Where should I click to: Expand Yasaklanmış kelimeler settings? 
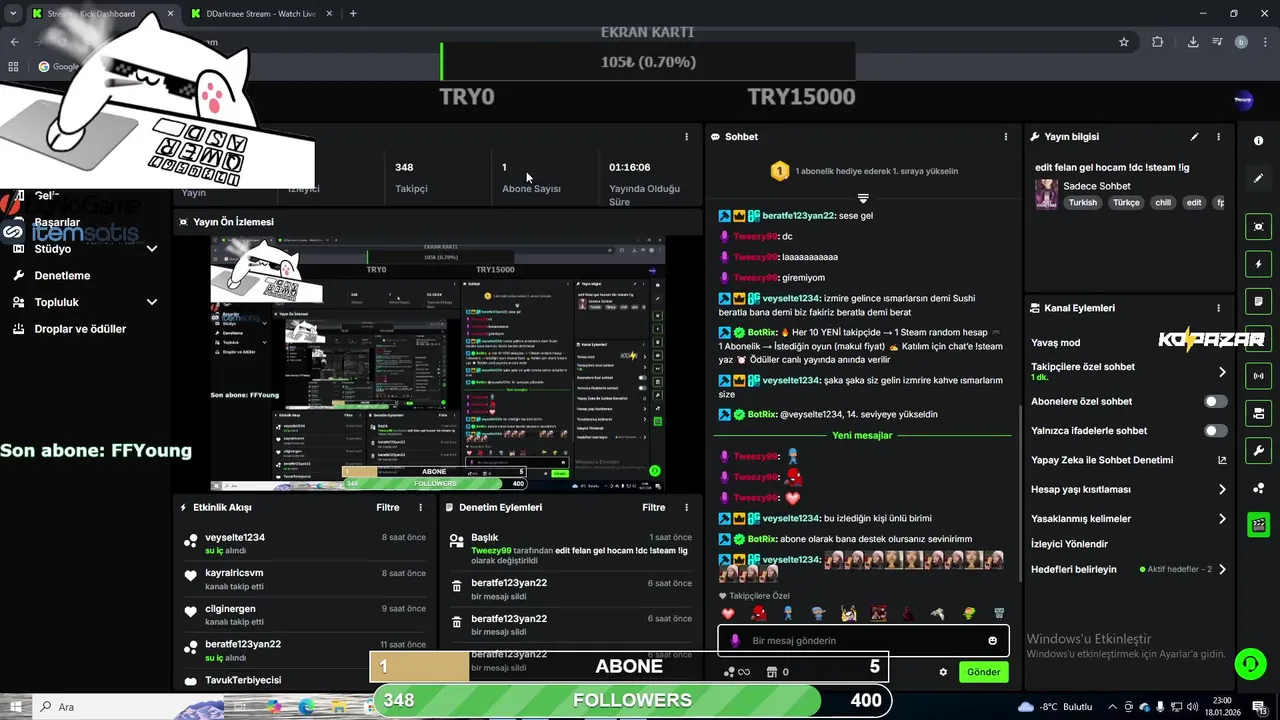1222,519
